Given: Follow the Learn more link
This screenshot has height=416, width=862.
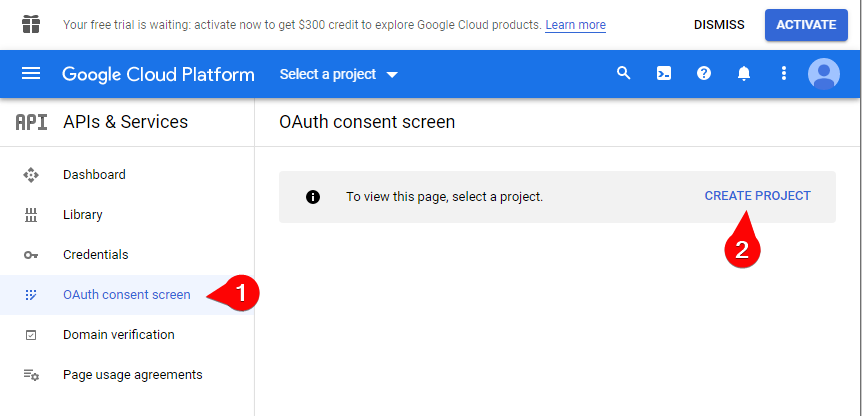Looking at the screenshot, I should click(575, 25).
